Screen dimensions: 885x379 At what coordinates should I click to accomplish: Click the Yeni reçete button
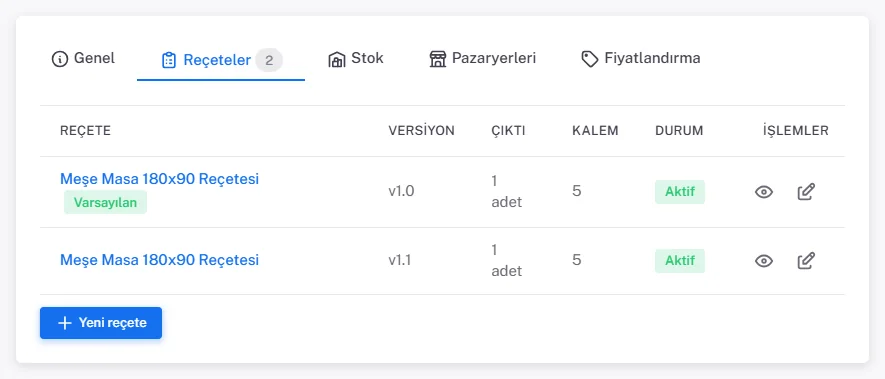click(101, 323)
